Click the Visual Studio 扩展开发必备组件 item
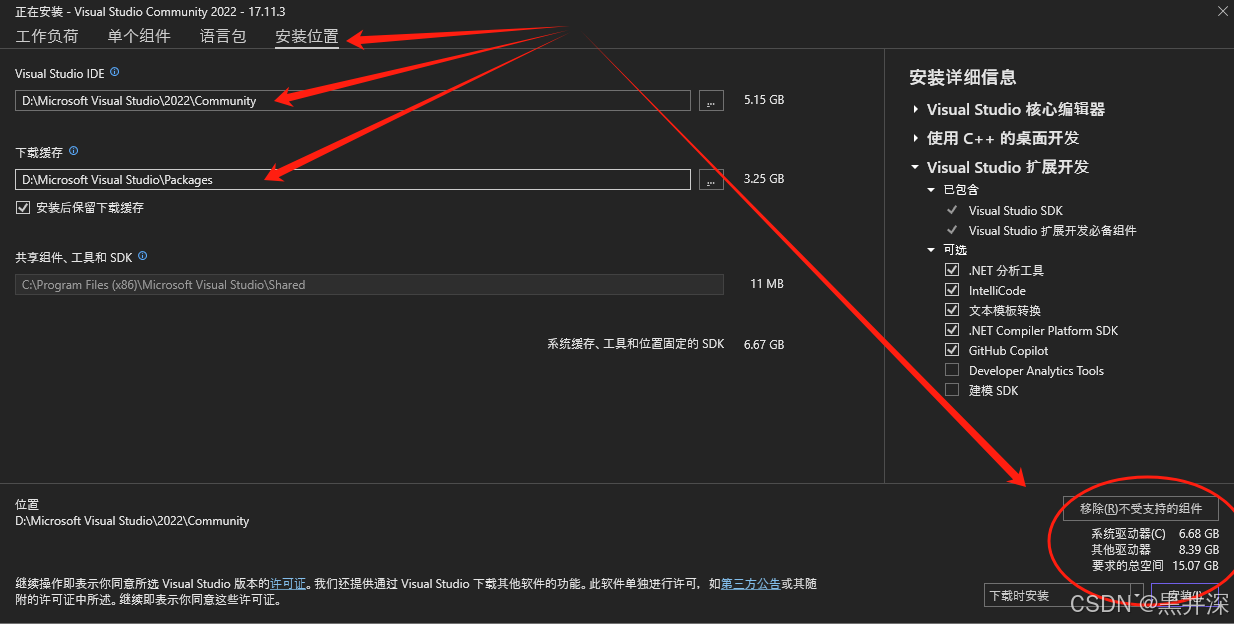Viewport: 1234px width, 624px height. pos(1053,231)
